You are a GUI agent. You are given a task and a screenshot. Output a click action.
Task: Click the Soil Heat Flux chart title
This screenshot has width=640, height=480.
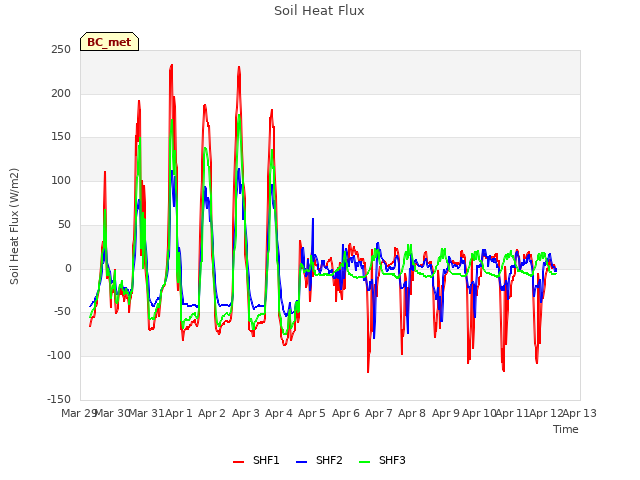319,11
